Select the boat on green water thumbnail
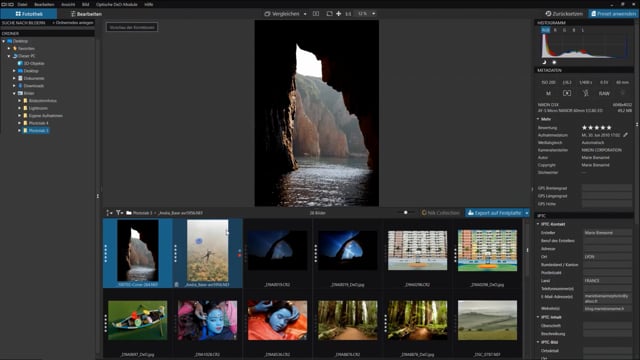 tap(138, 321)
